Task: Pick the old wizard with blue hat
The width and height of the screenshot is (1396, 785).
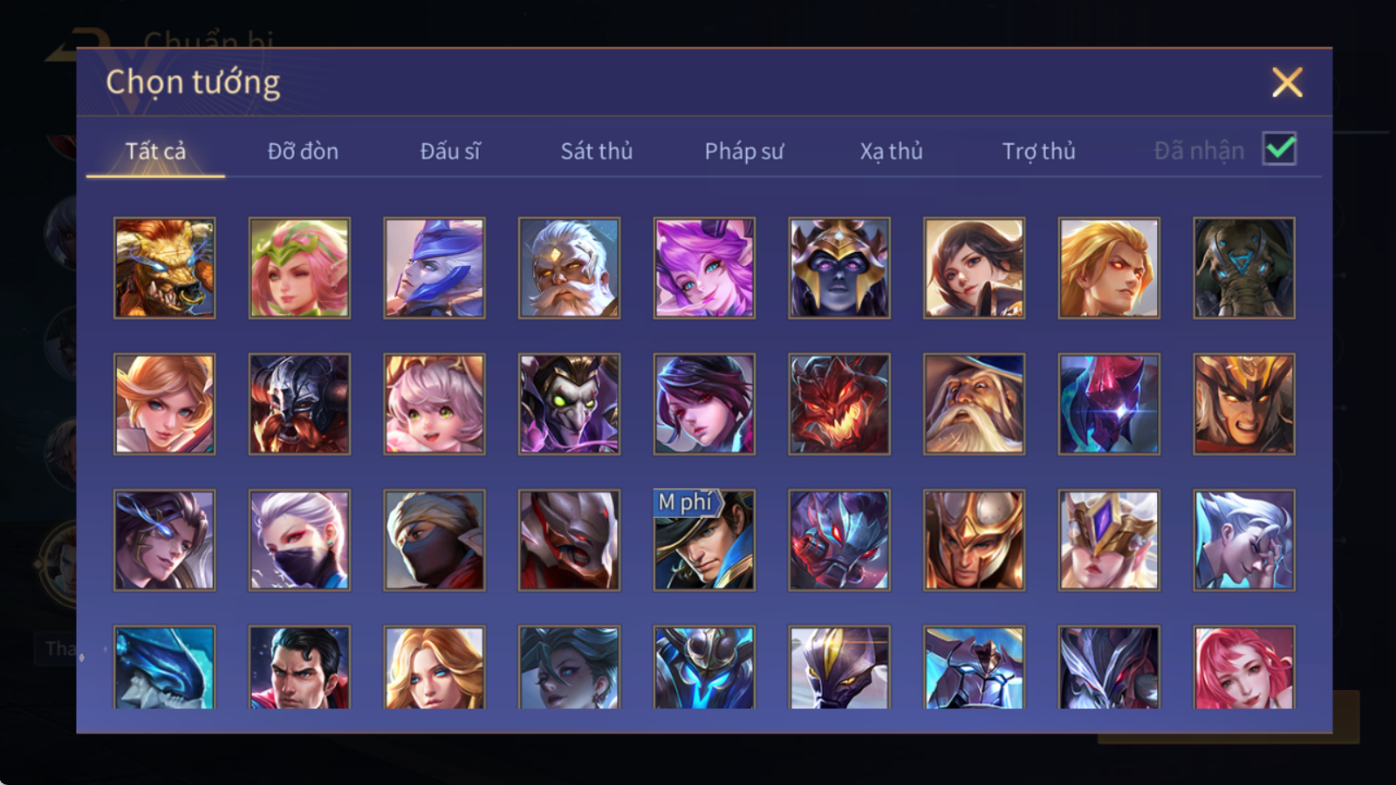Action: (x=974, y=404)
